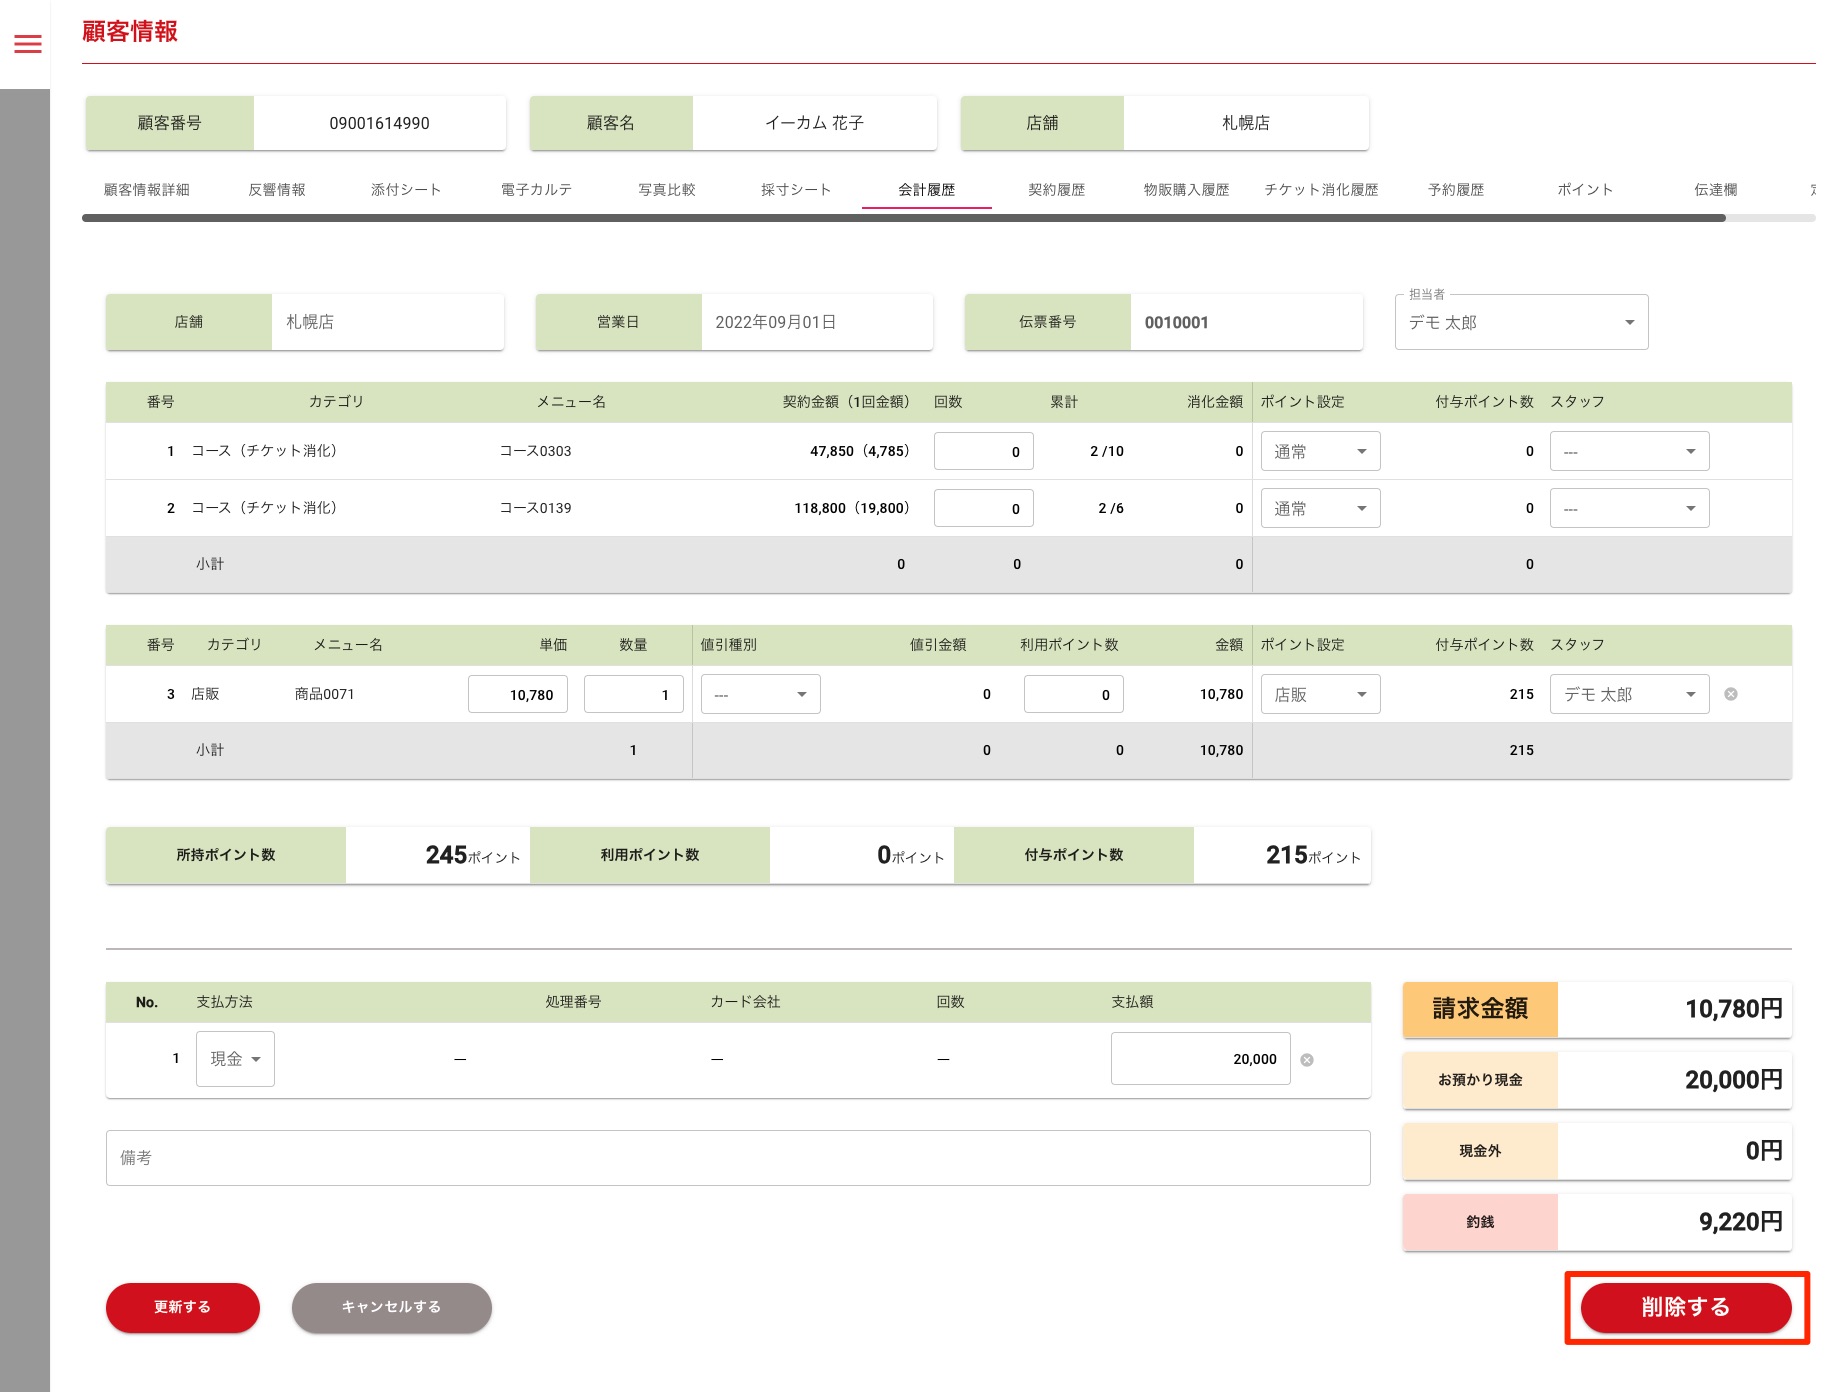The image size is (1846, 1392).
Task: Click the 支払額 field showing 20,000
Action: point(1200,1059)
